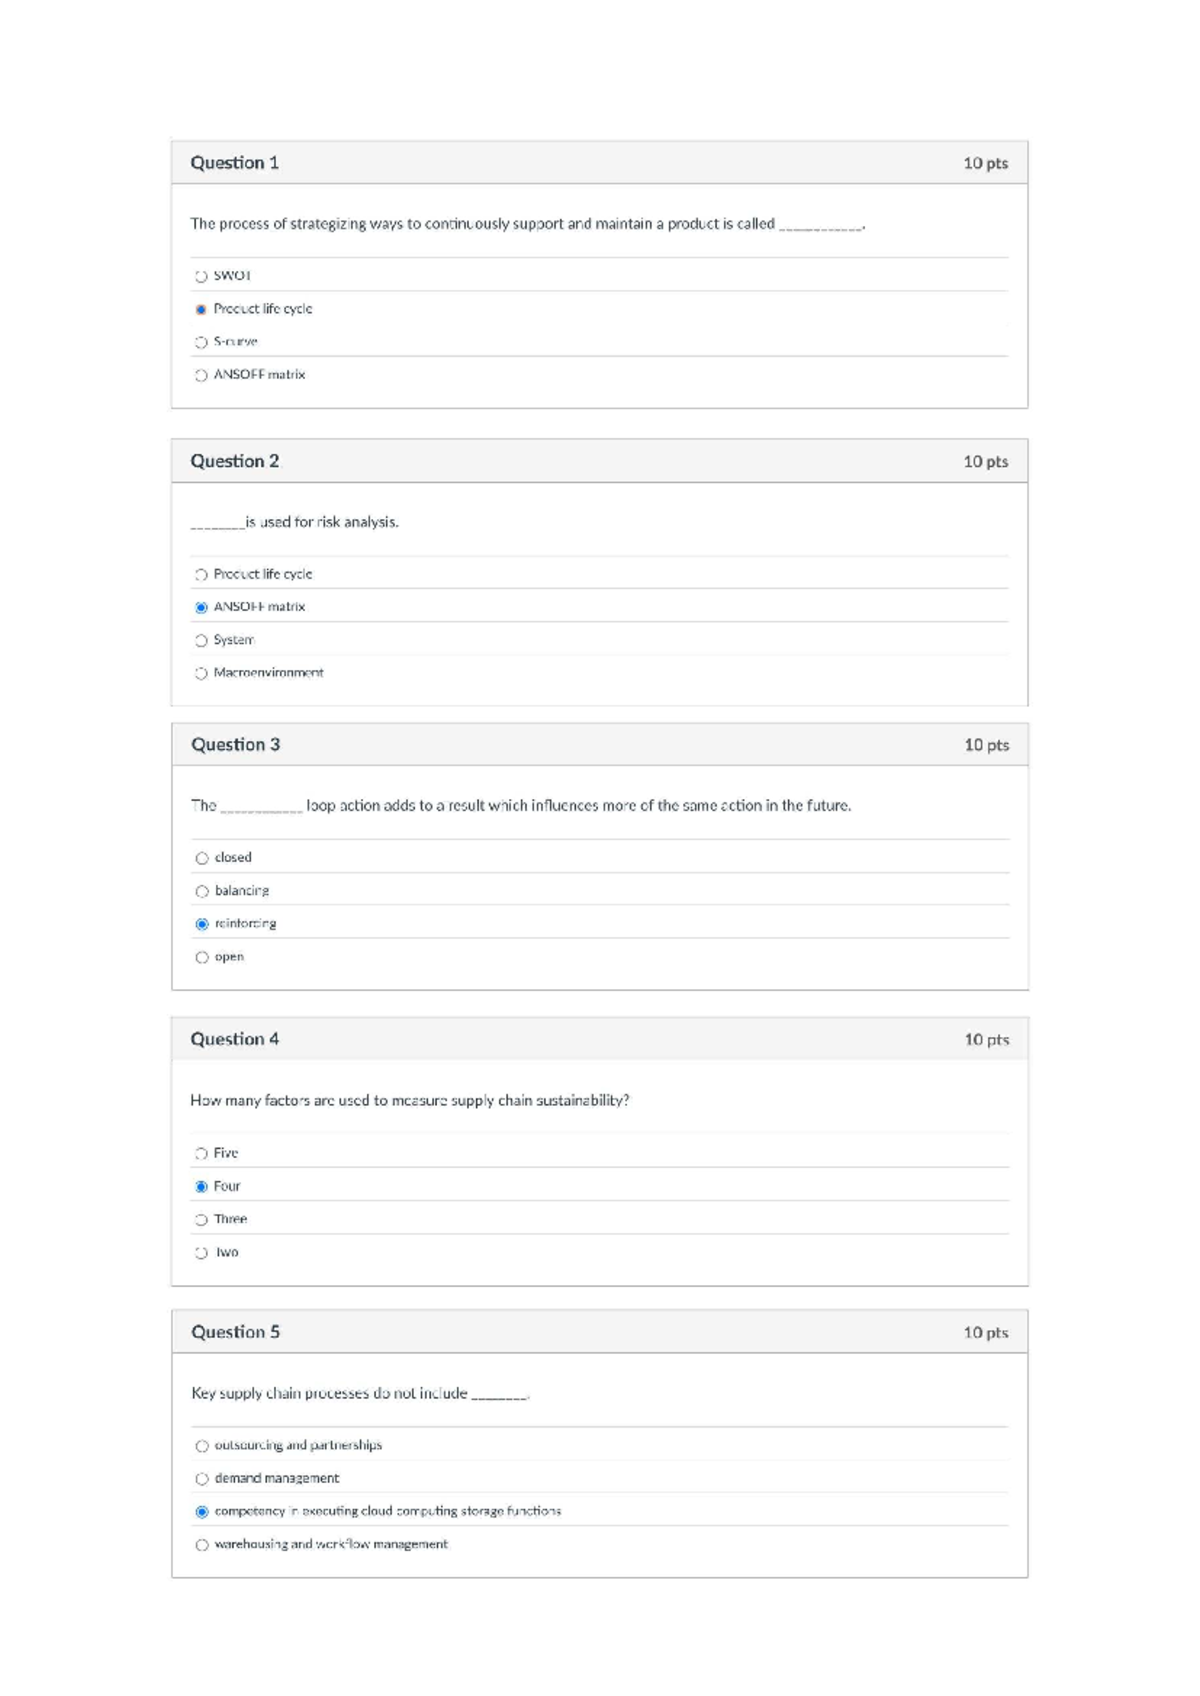This screenshot has width=1200, height=1696.
Task: Pick Product life cycle in Question 2
Action: tap(201, 575)
